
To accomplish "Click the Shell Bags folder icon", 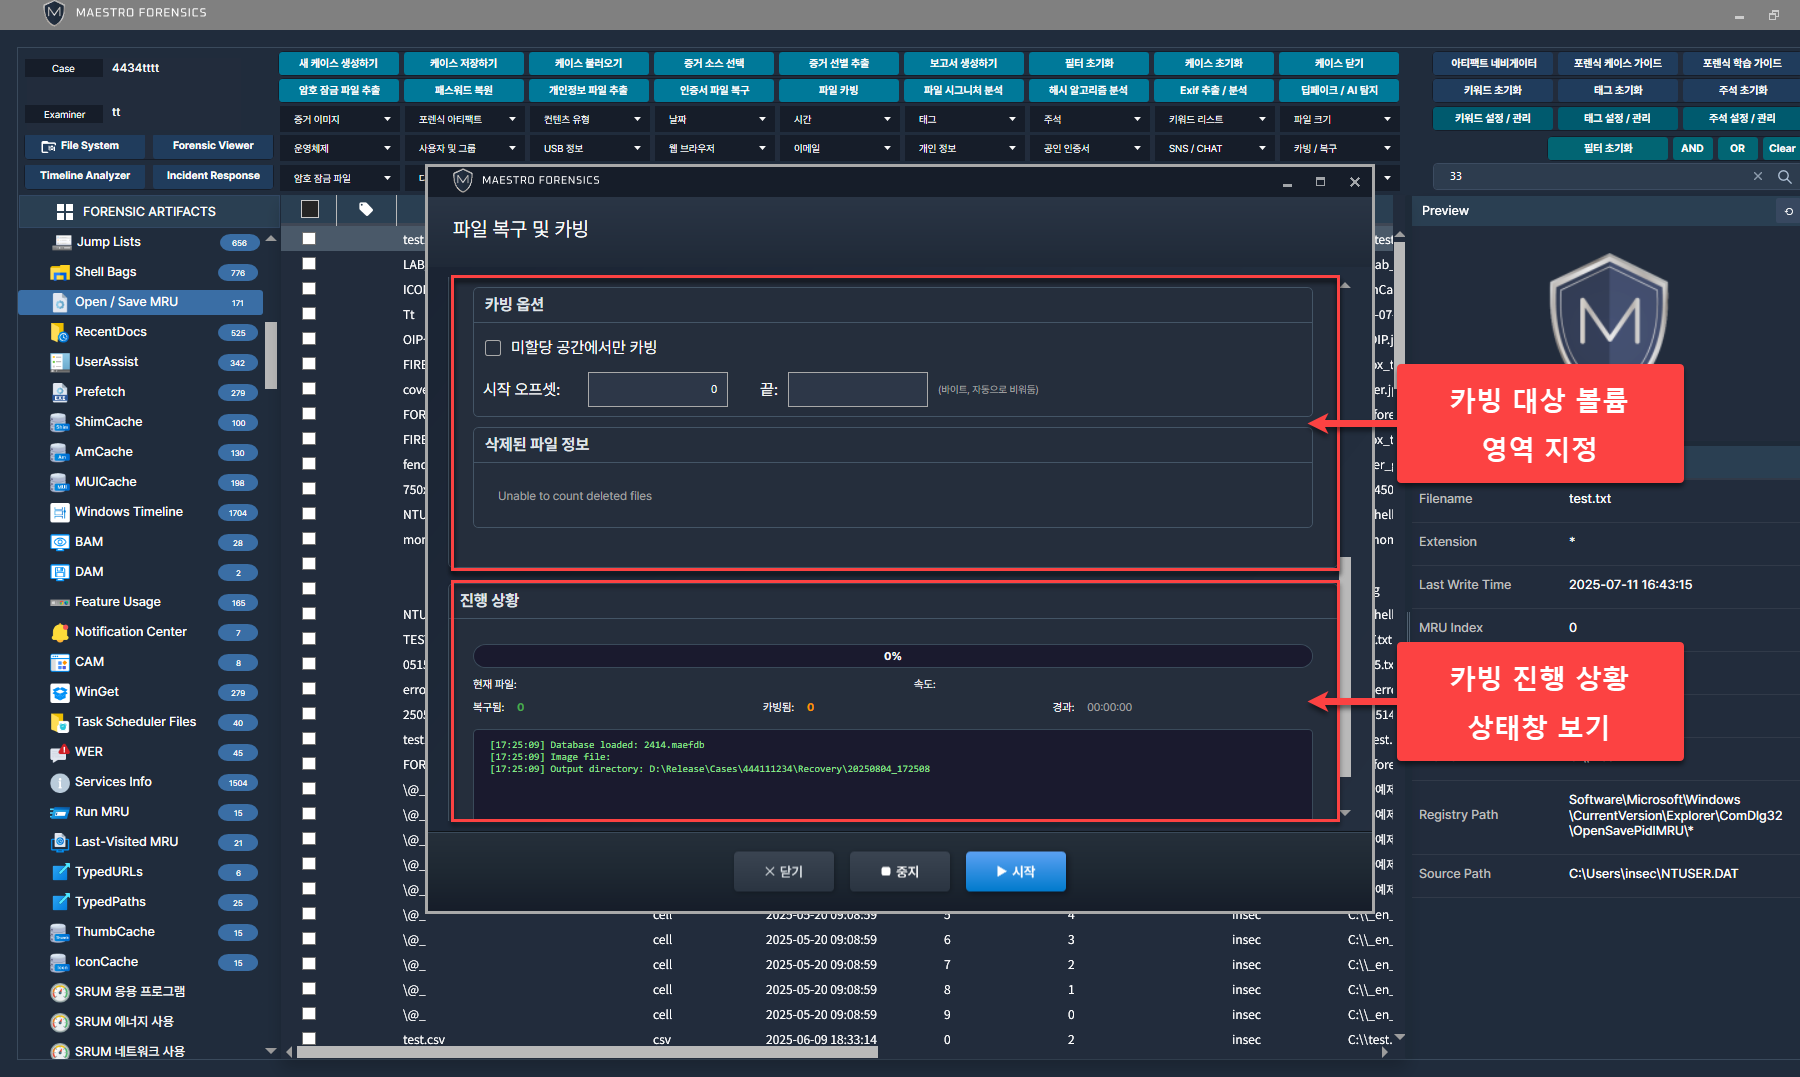I will [x=59, y=272].
